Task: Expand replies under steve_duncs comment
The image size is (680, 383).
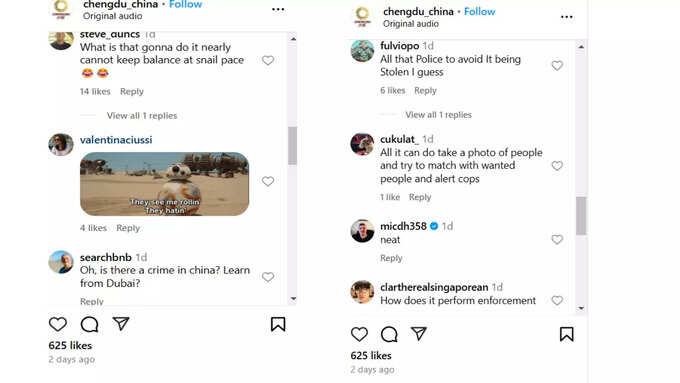Action: point(142,115)
